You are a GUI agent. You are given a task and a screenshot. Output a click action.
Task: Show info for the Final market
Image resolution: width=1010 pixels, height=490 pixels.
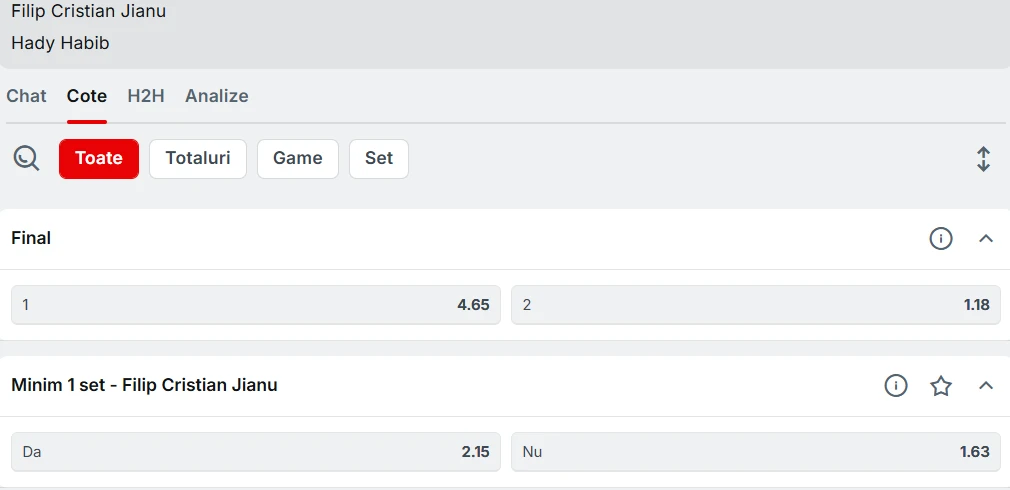[940, 239]
